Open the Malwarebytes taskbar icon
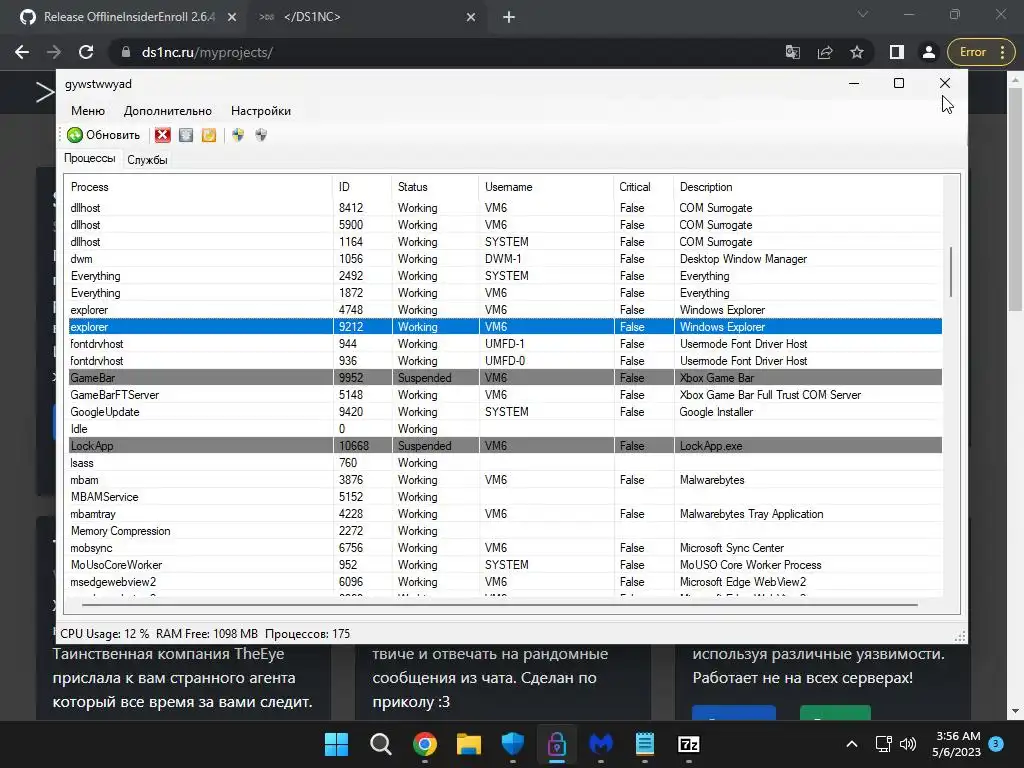 click(601, 744)
